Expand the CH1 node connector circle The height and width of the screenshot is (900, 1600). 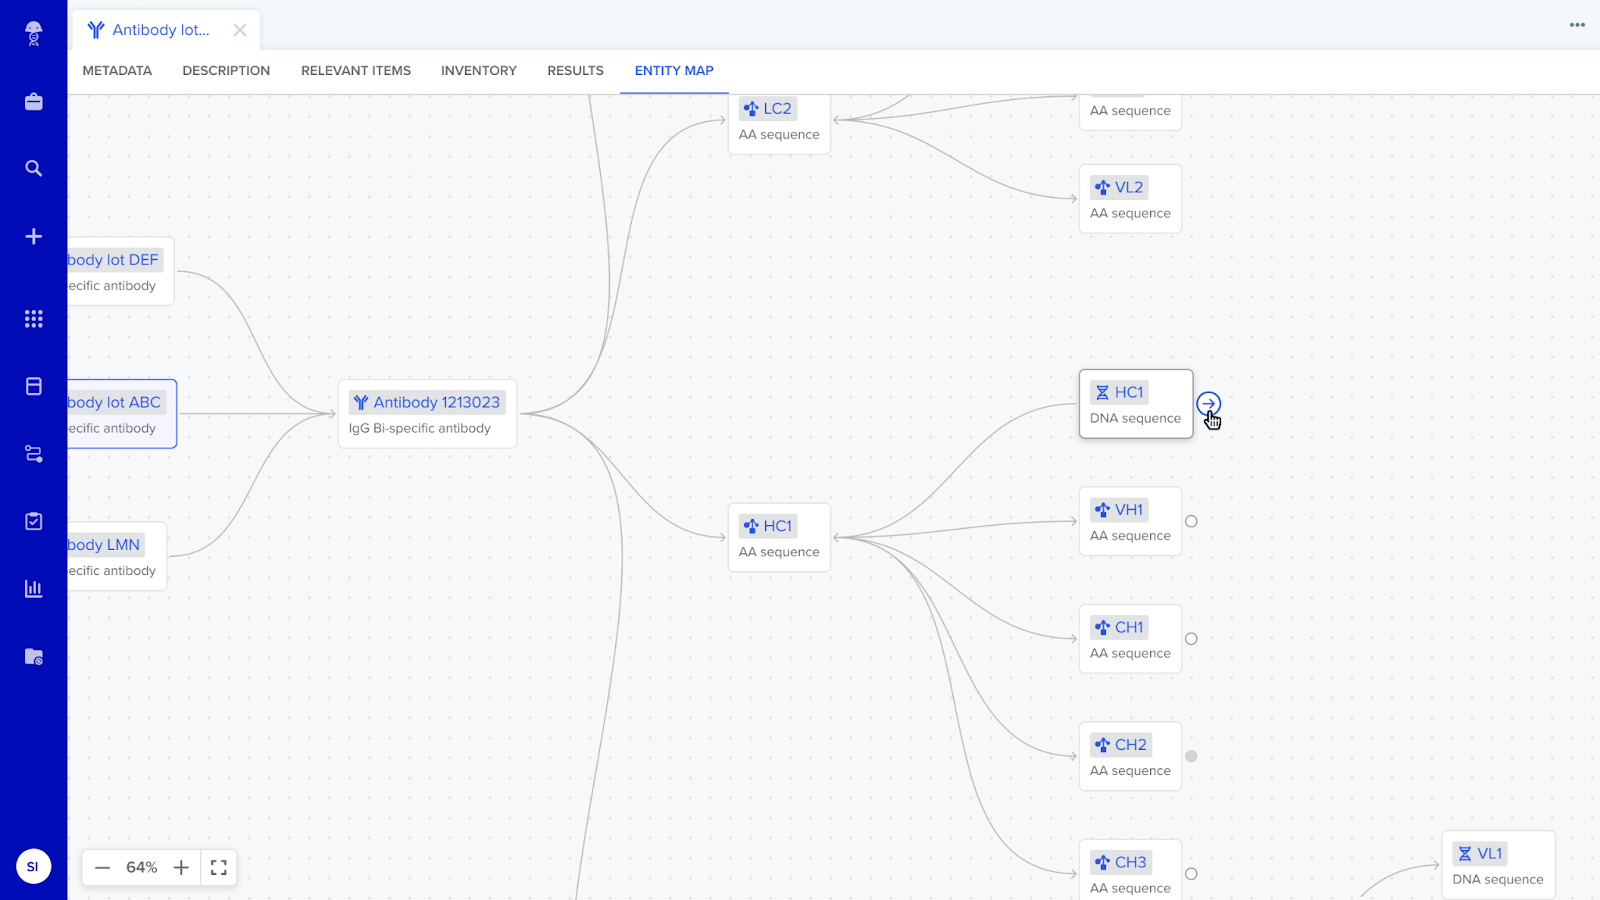[1191, 639]
